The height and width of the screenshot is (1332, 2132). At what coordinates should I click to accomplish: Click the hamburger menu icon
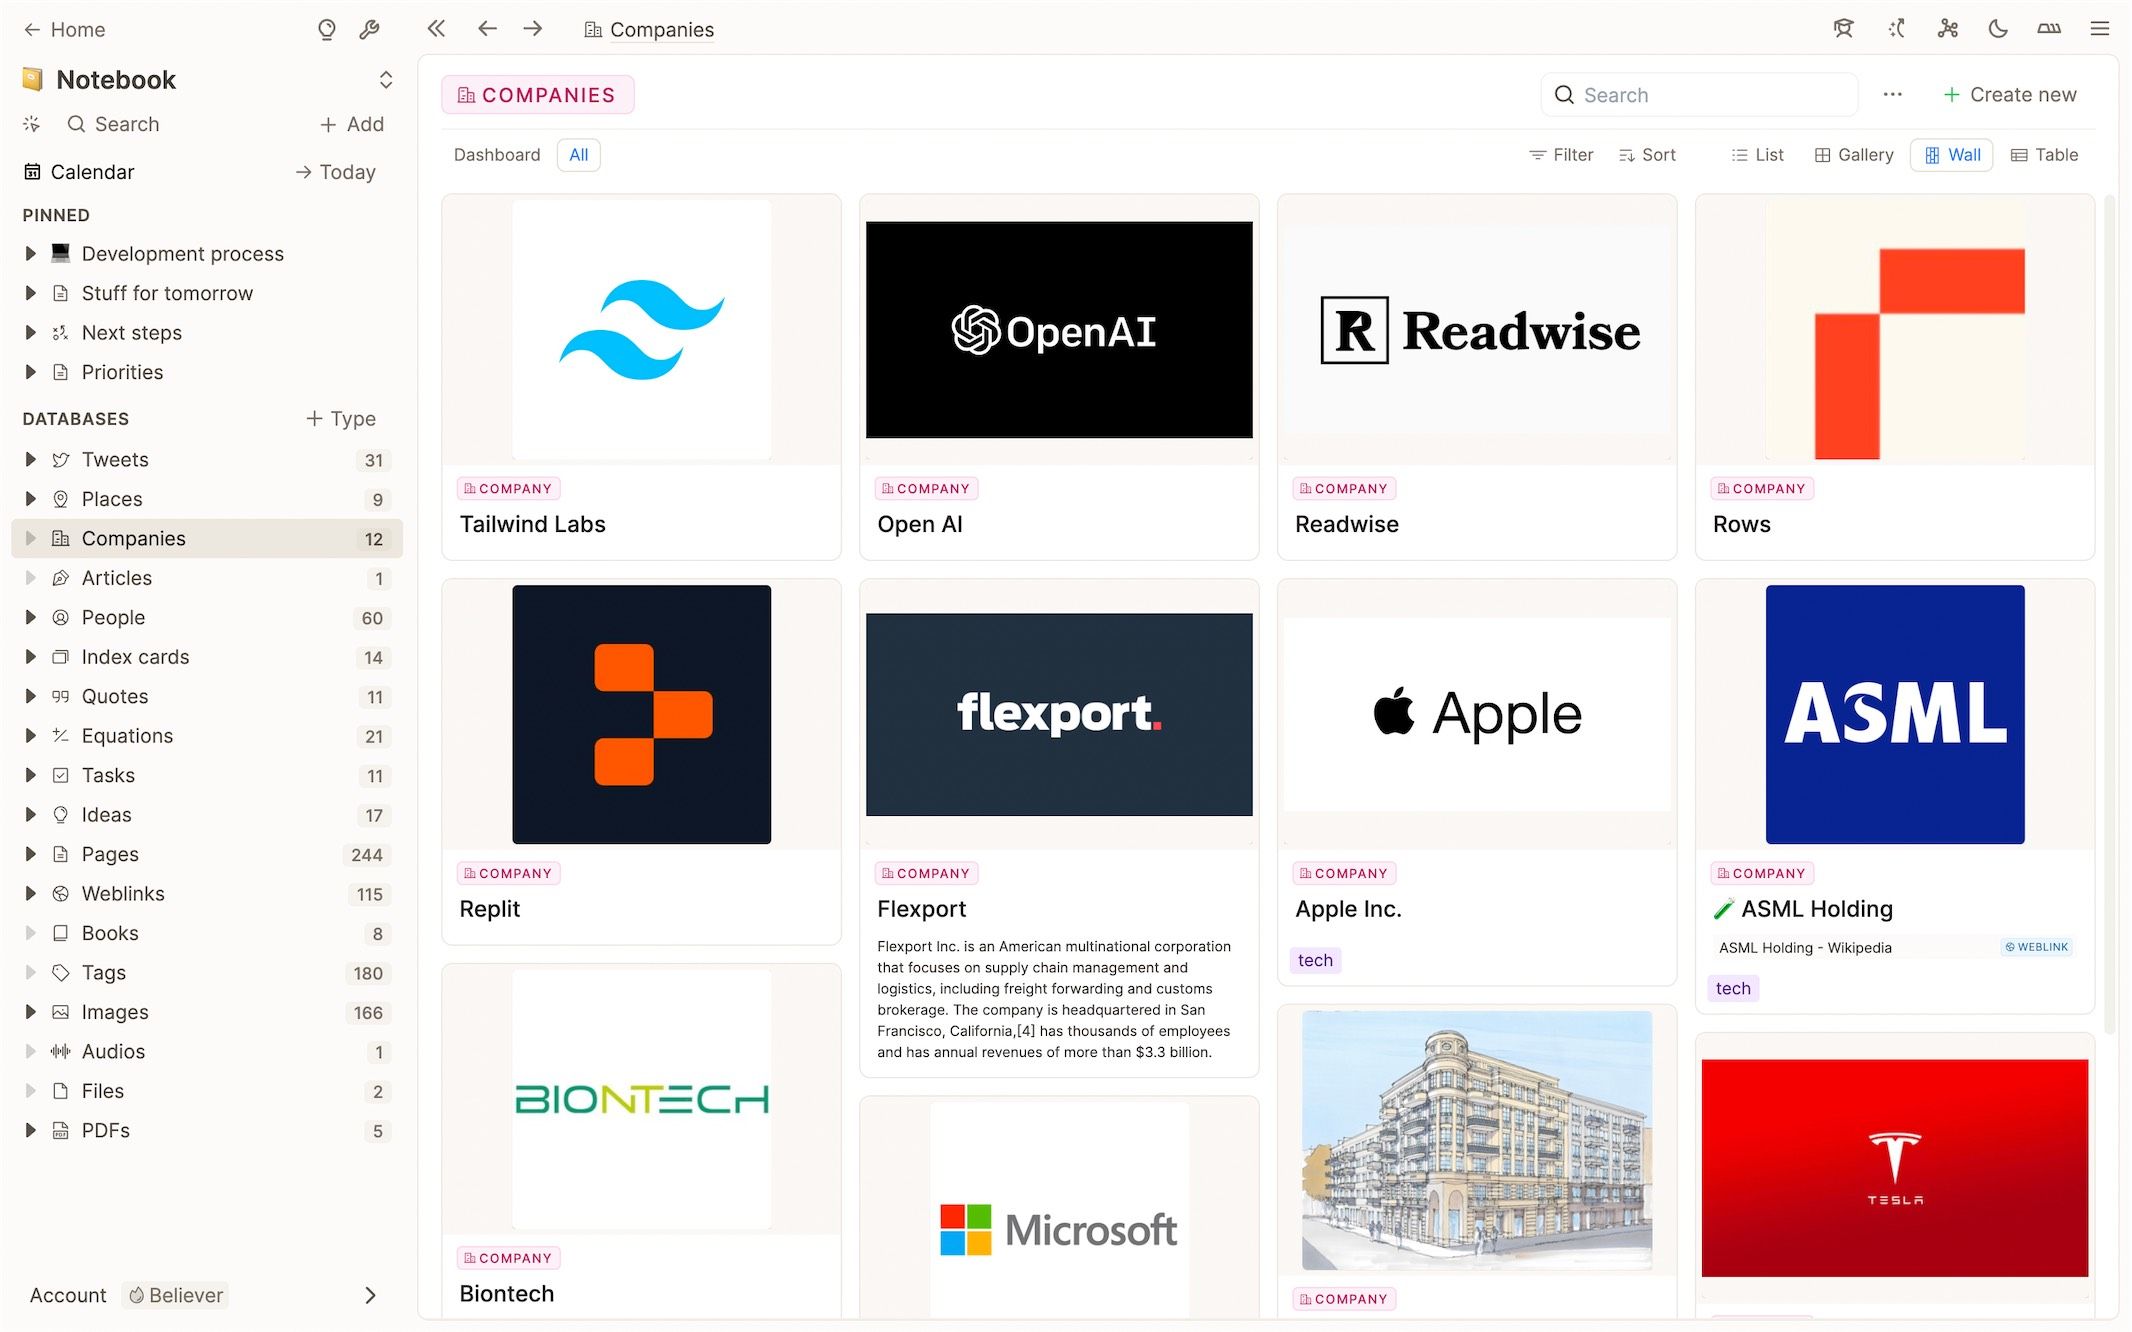[x=2099, y=29]
